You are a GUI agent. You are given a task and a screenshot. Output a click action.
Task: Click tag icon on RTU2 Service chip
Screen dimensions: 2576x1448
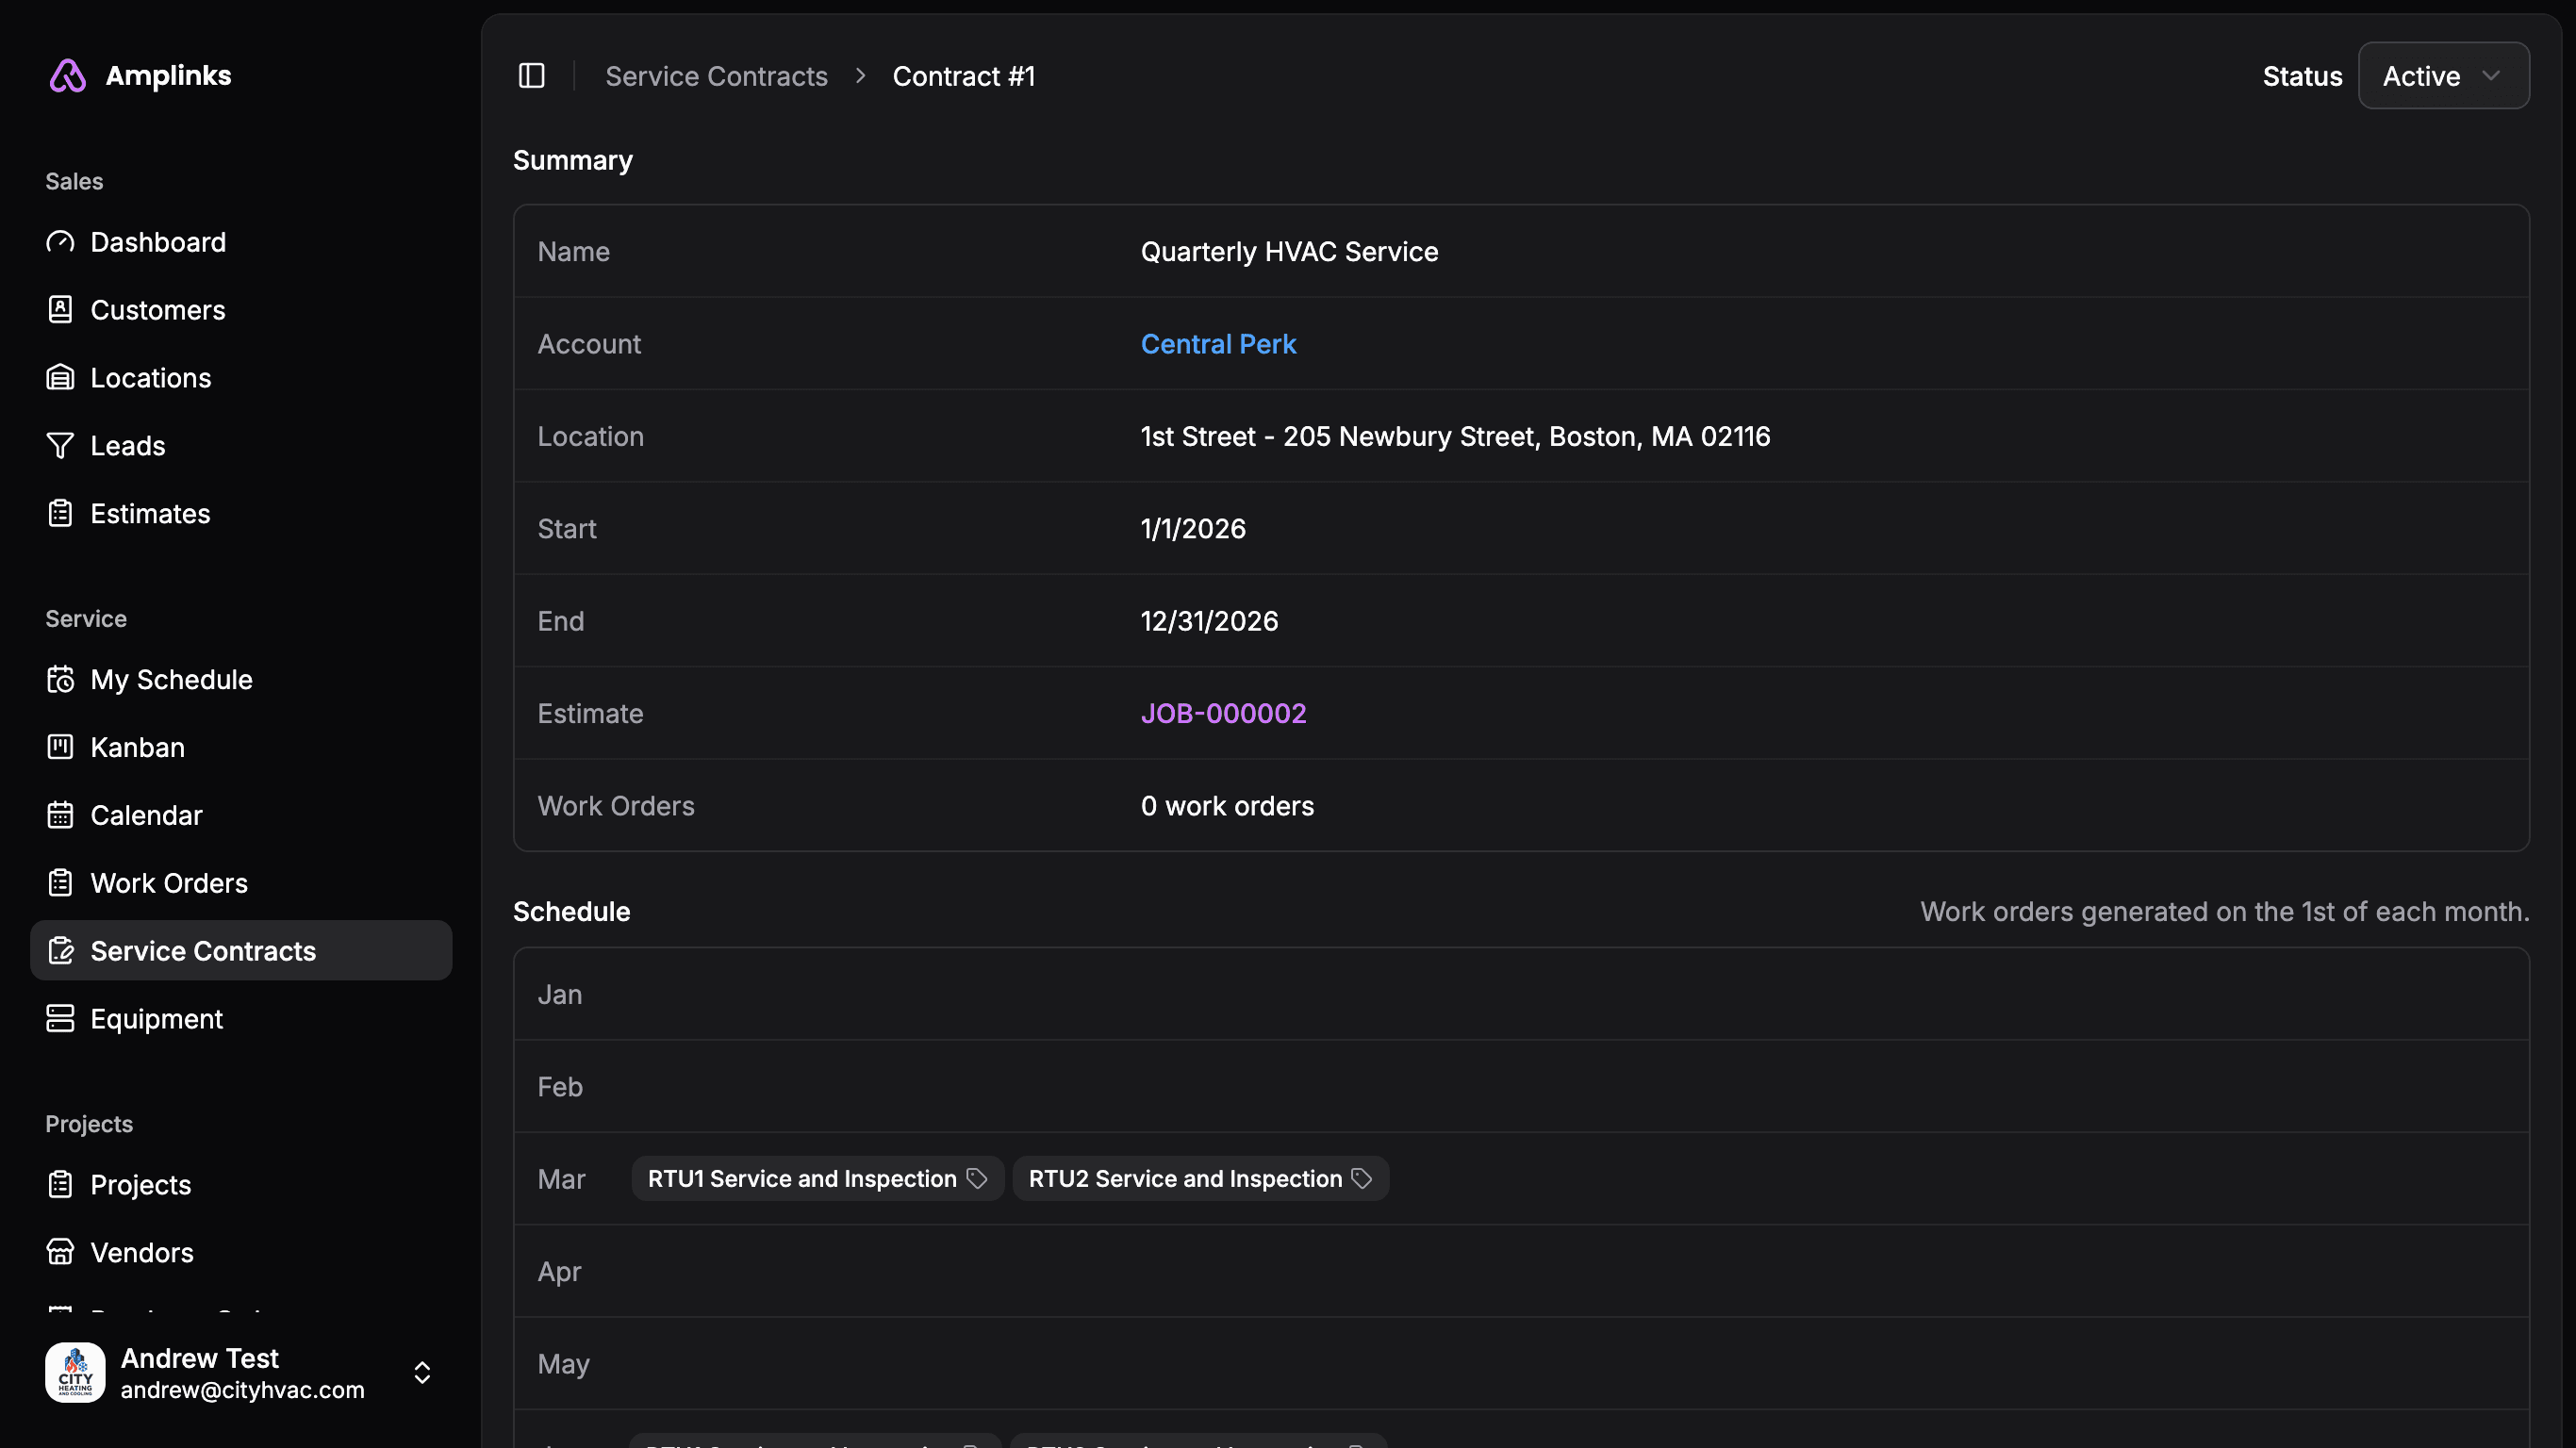click(x=1362, y=1179)
